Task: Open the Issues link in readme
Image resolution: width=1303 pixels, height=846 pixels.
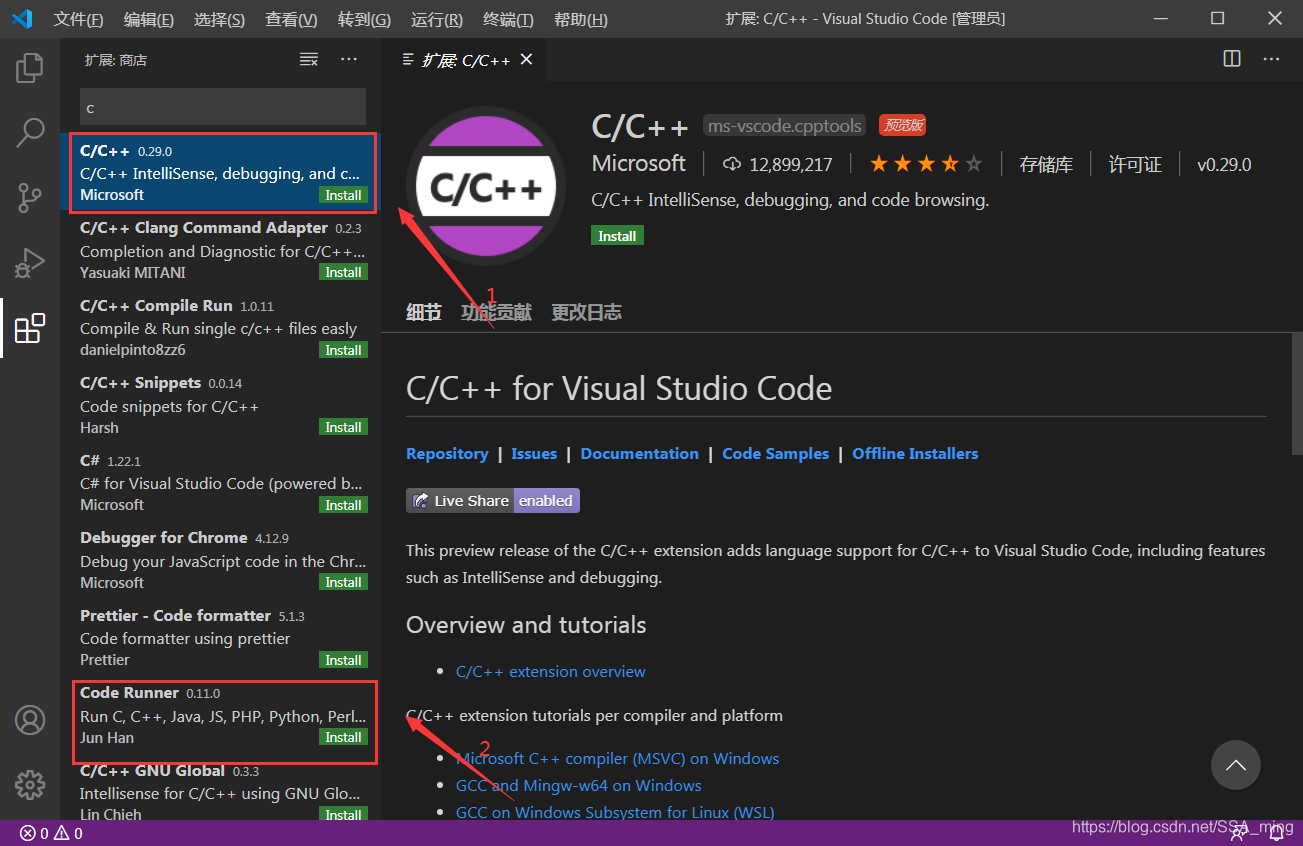Action: [534, 453]
